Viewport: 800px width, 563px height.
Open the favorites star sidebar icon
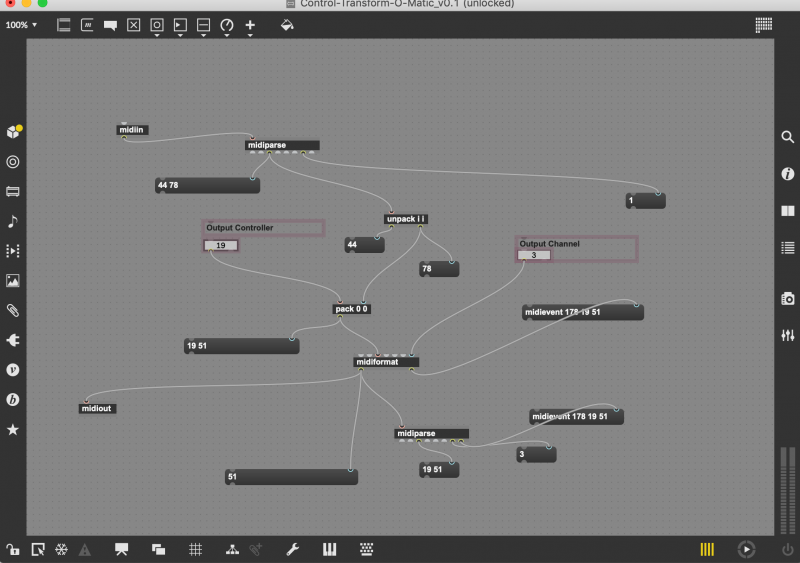13,430
